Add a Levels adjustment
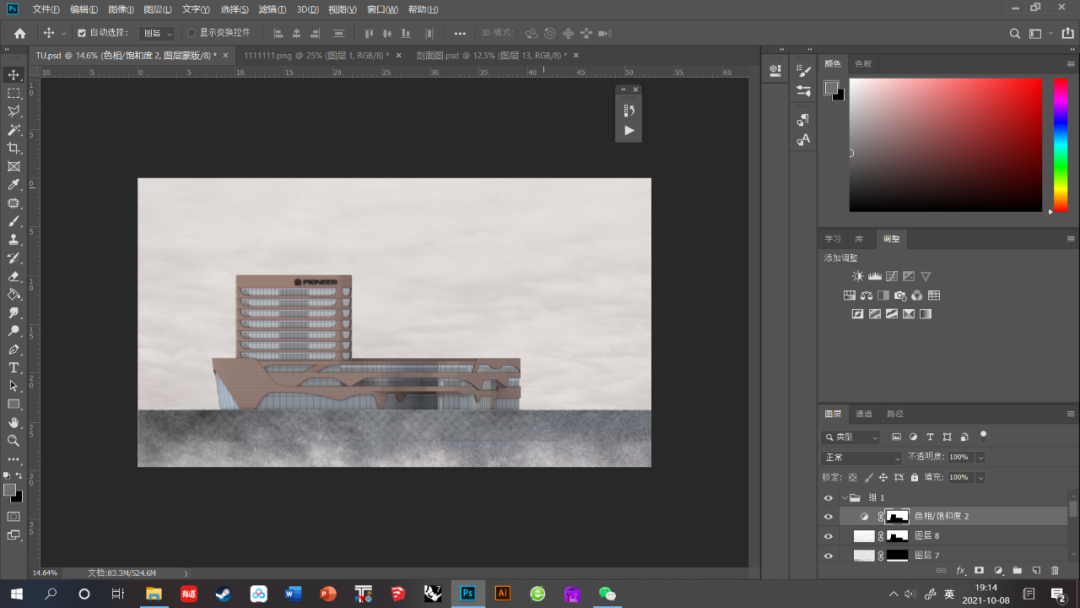 pos(875,276)
